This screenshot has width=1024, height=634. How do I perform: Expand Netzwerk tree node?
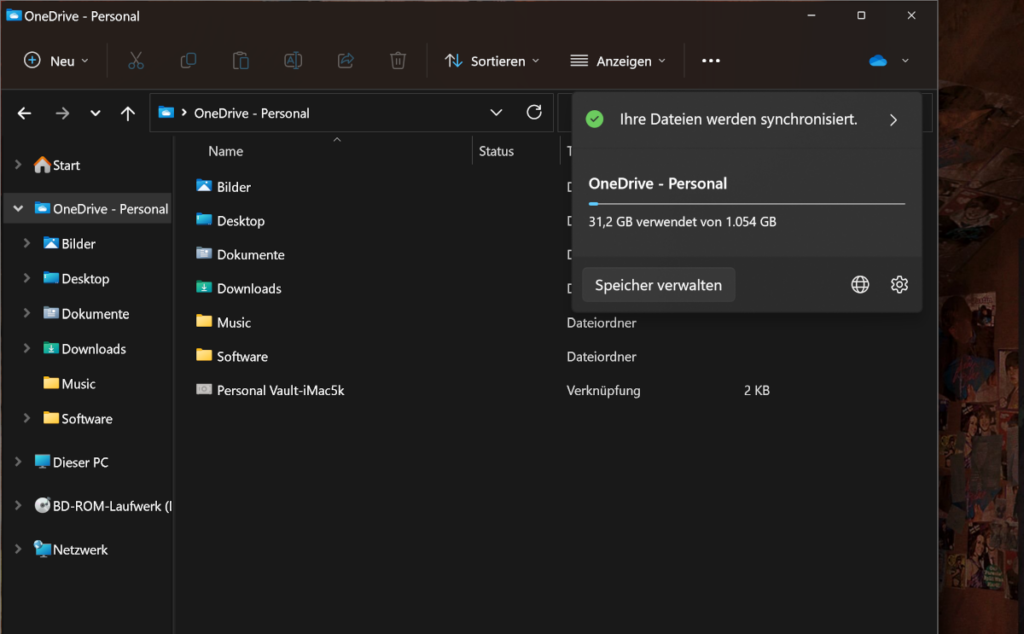pos(18,549)
